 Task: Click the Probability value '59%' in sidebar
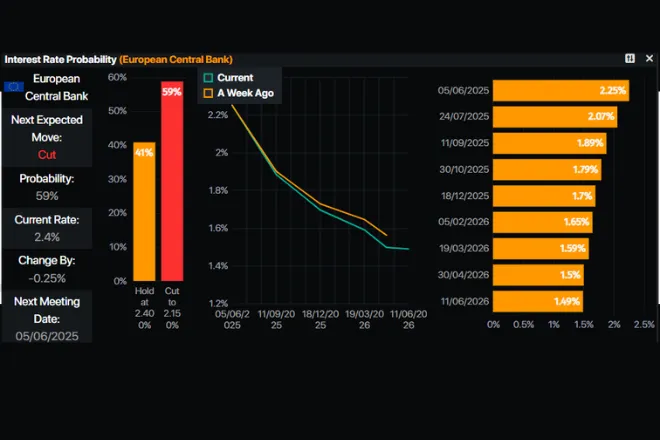[x=47, y=196]
